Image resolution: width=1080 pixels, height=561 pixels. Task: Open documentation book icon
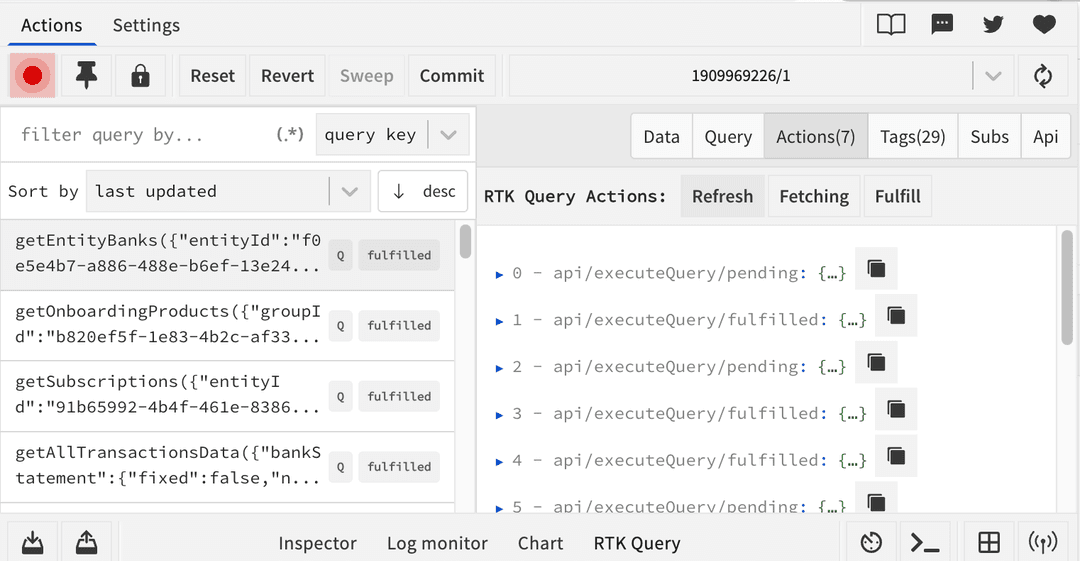click(891, 25)
